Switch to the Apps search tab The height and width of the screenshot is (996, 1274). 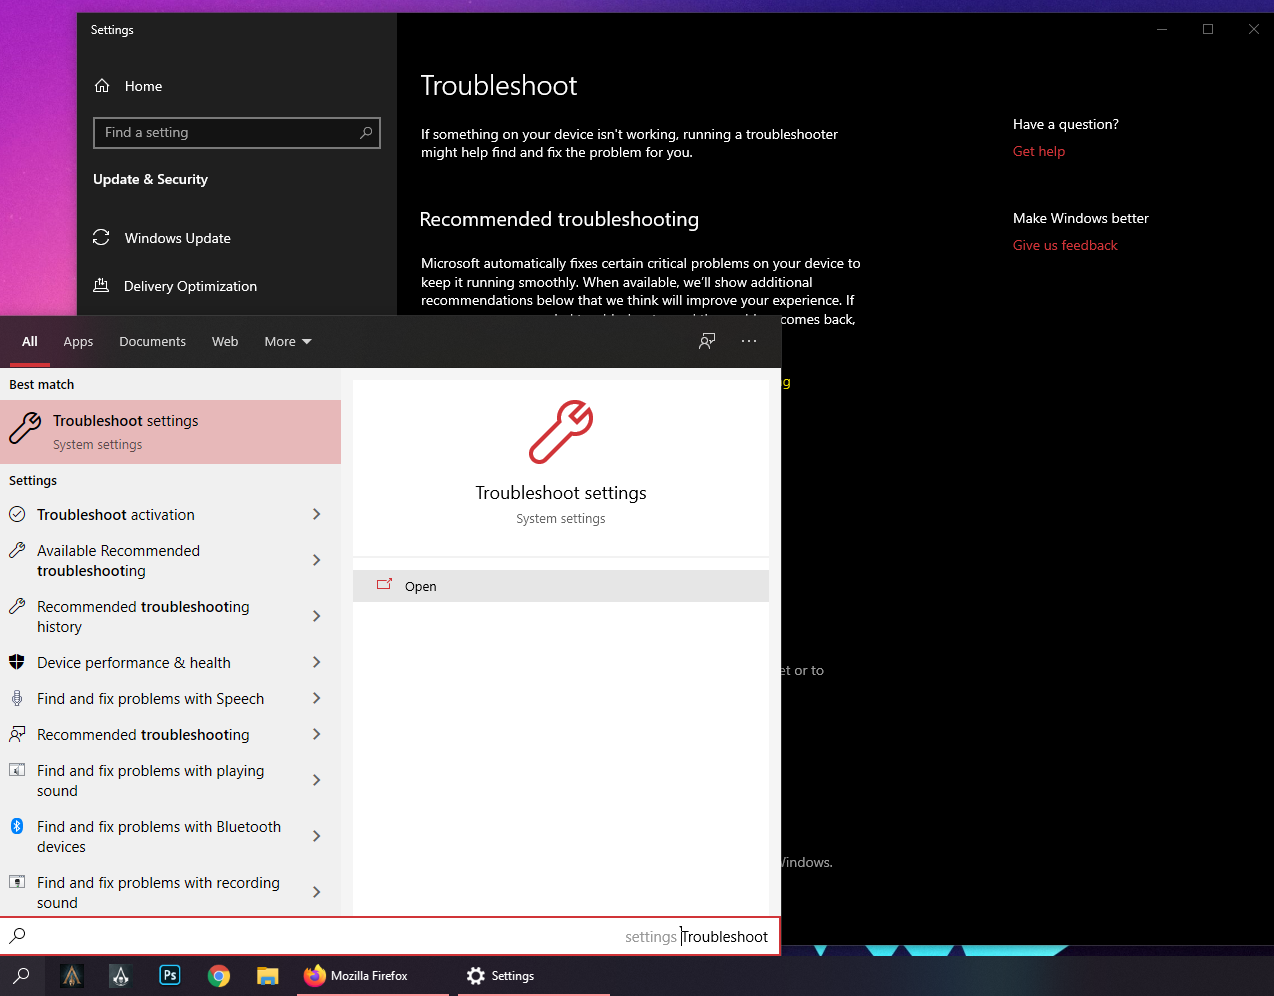coord(78,342)
